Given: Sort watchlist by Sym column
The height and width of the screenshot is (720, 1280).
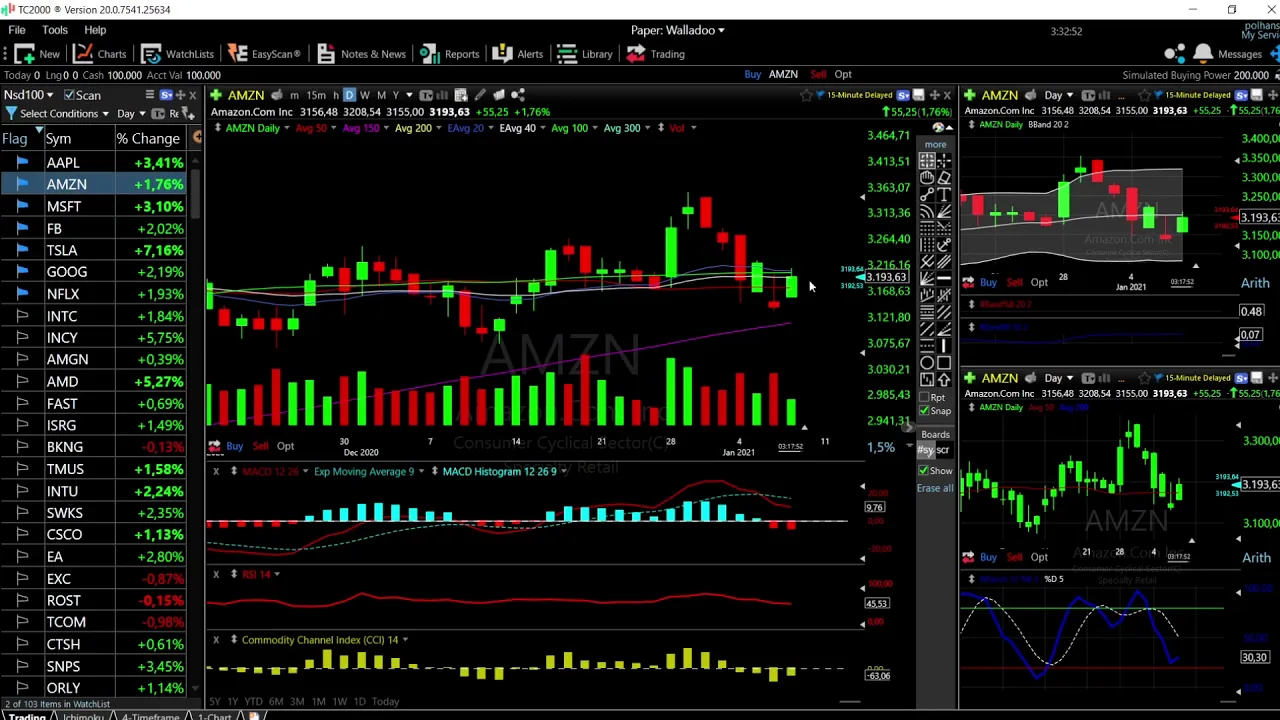Looking at the screenshot, I should tap(58, 139).
